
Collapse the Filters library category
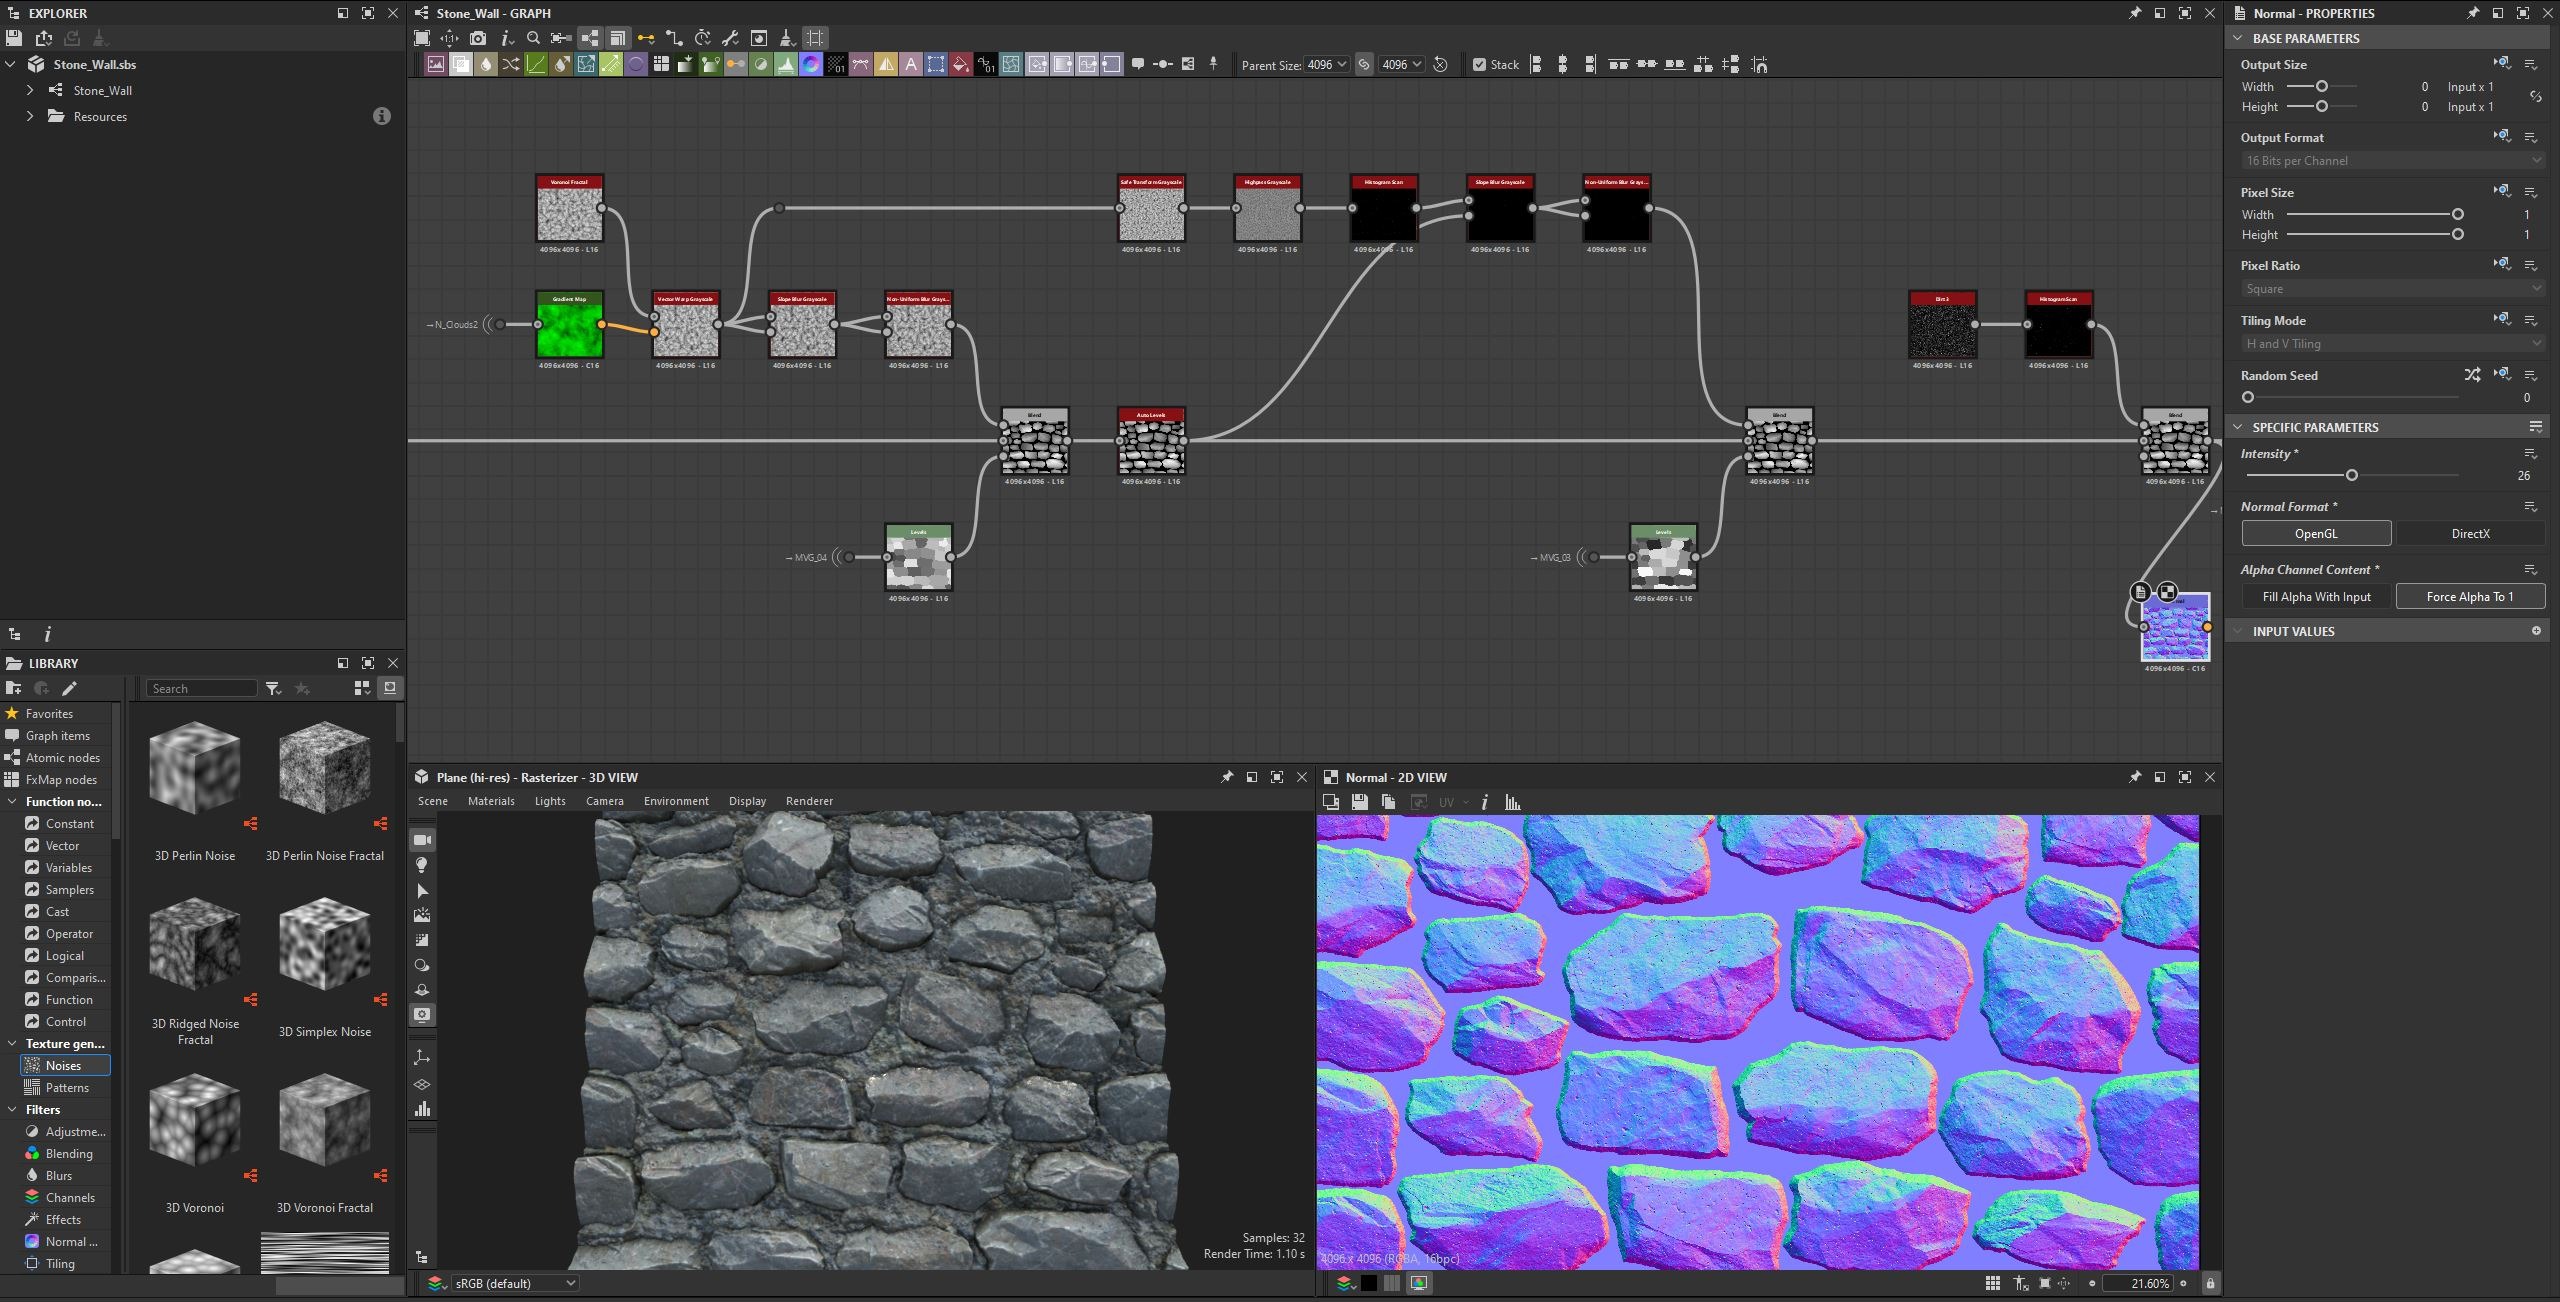coord(12,1109)
